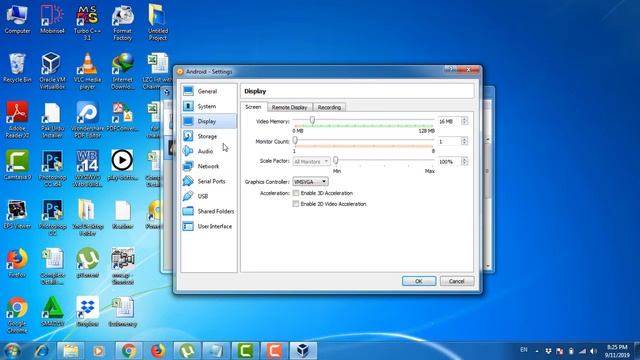Select the Internet Download Manager desktop icon
640x360 pixels.
pyautogui.click(x=122, y=71)
